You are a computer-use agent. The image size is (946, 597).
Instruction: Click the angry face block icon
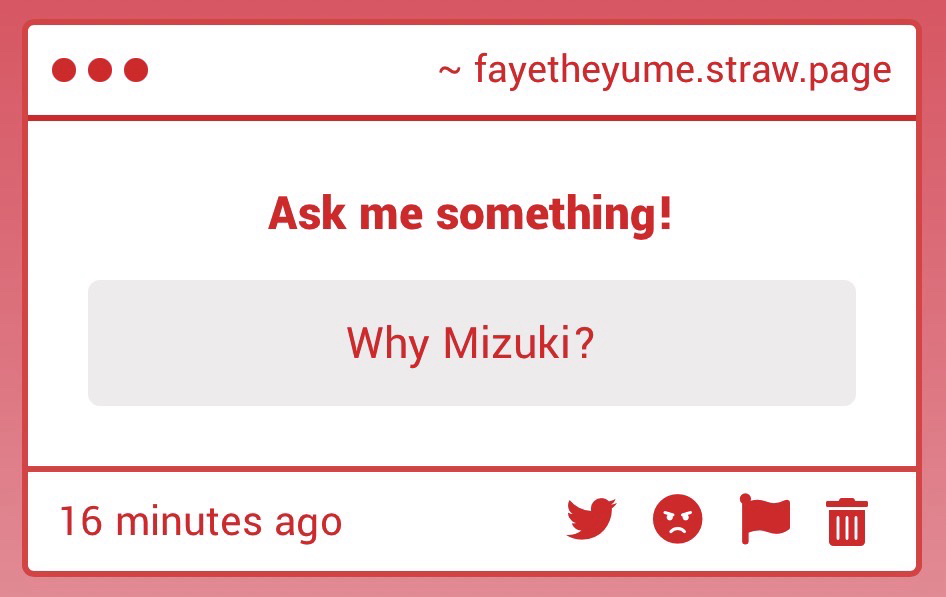tap(678, 521)
